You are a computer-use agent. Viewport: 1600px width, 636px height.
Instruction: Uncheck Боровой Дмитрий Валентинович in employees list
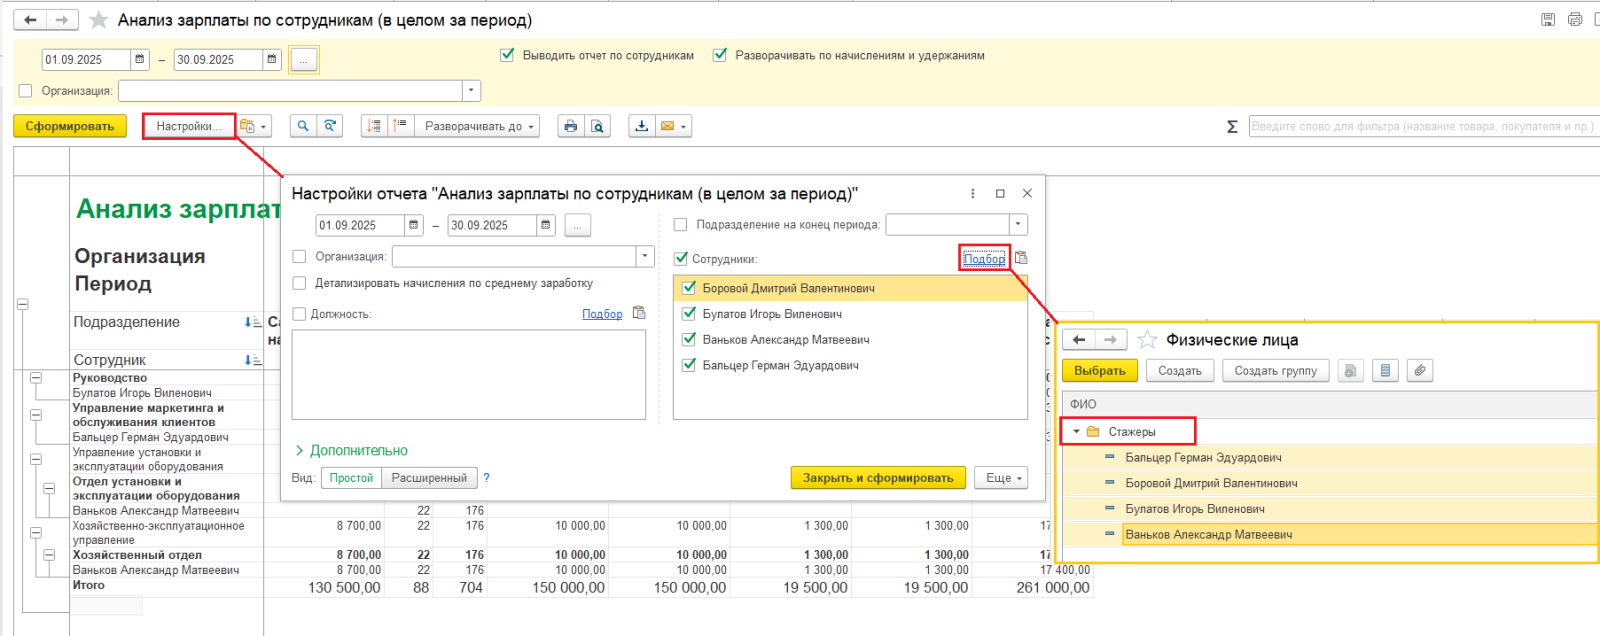click(x=688, y=288)
